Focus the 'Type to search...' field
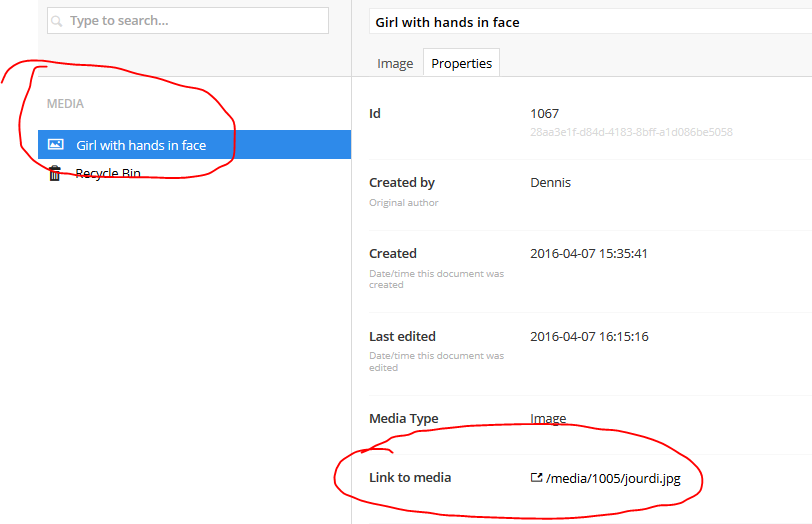 [190, 21]
